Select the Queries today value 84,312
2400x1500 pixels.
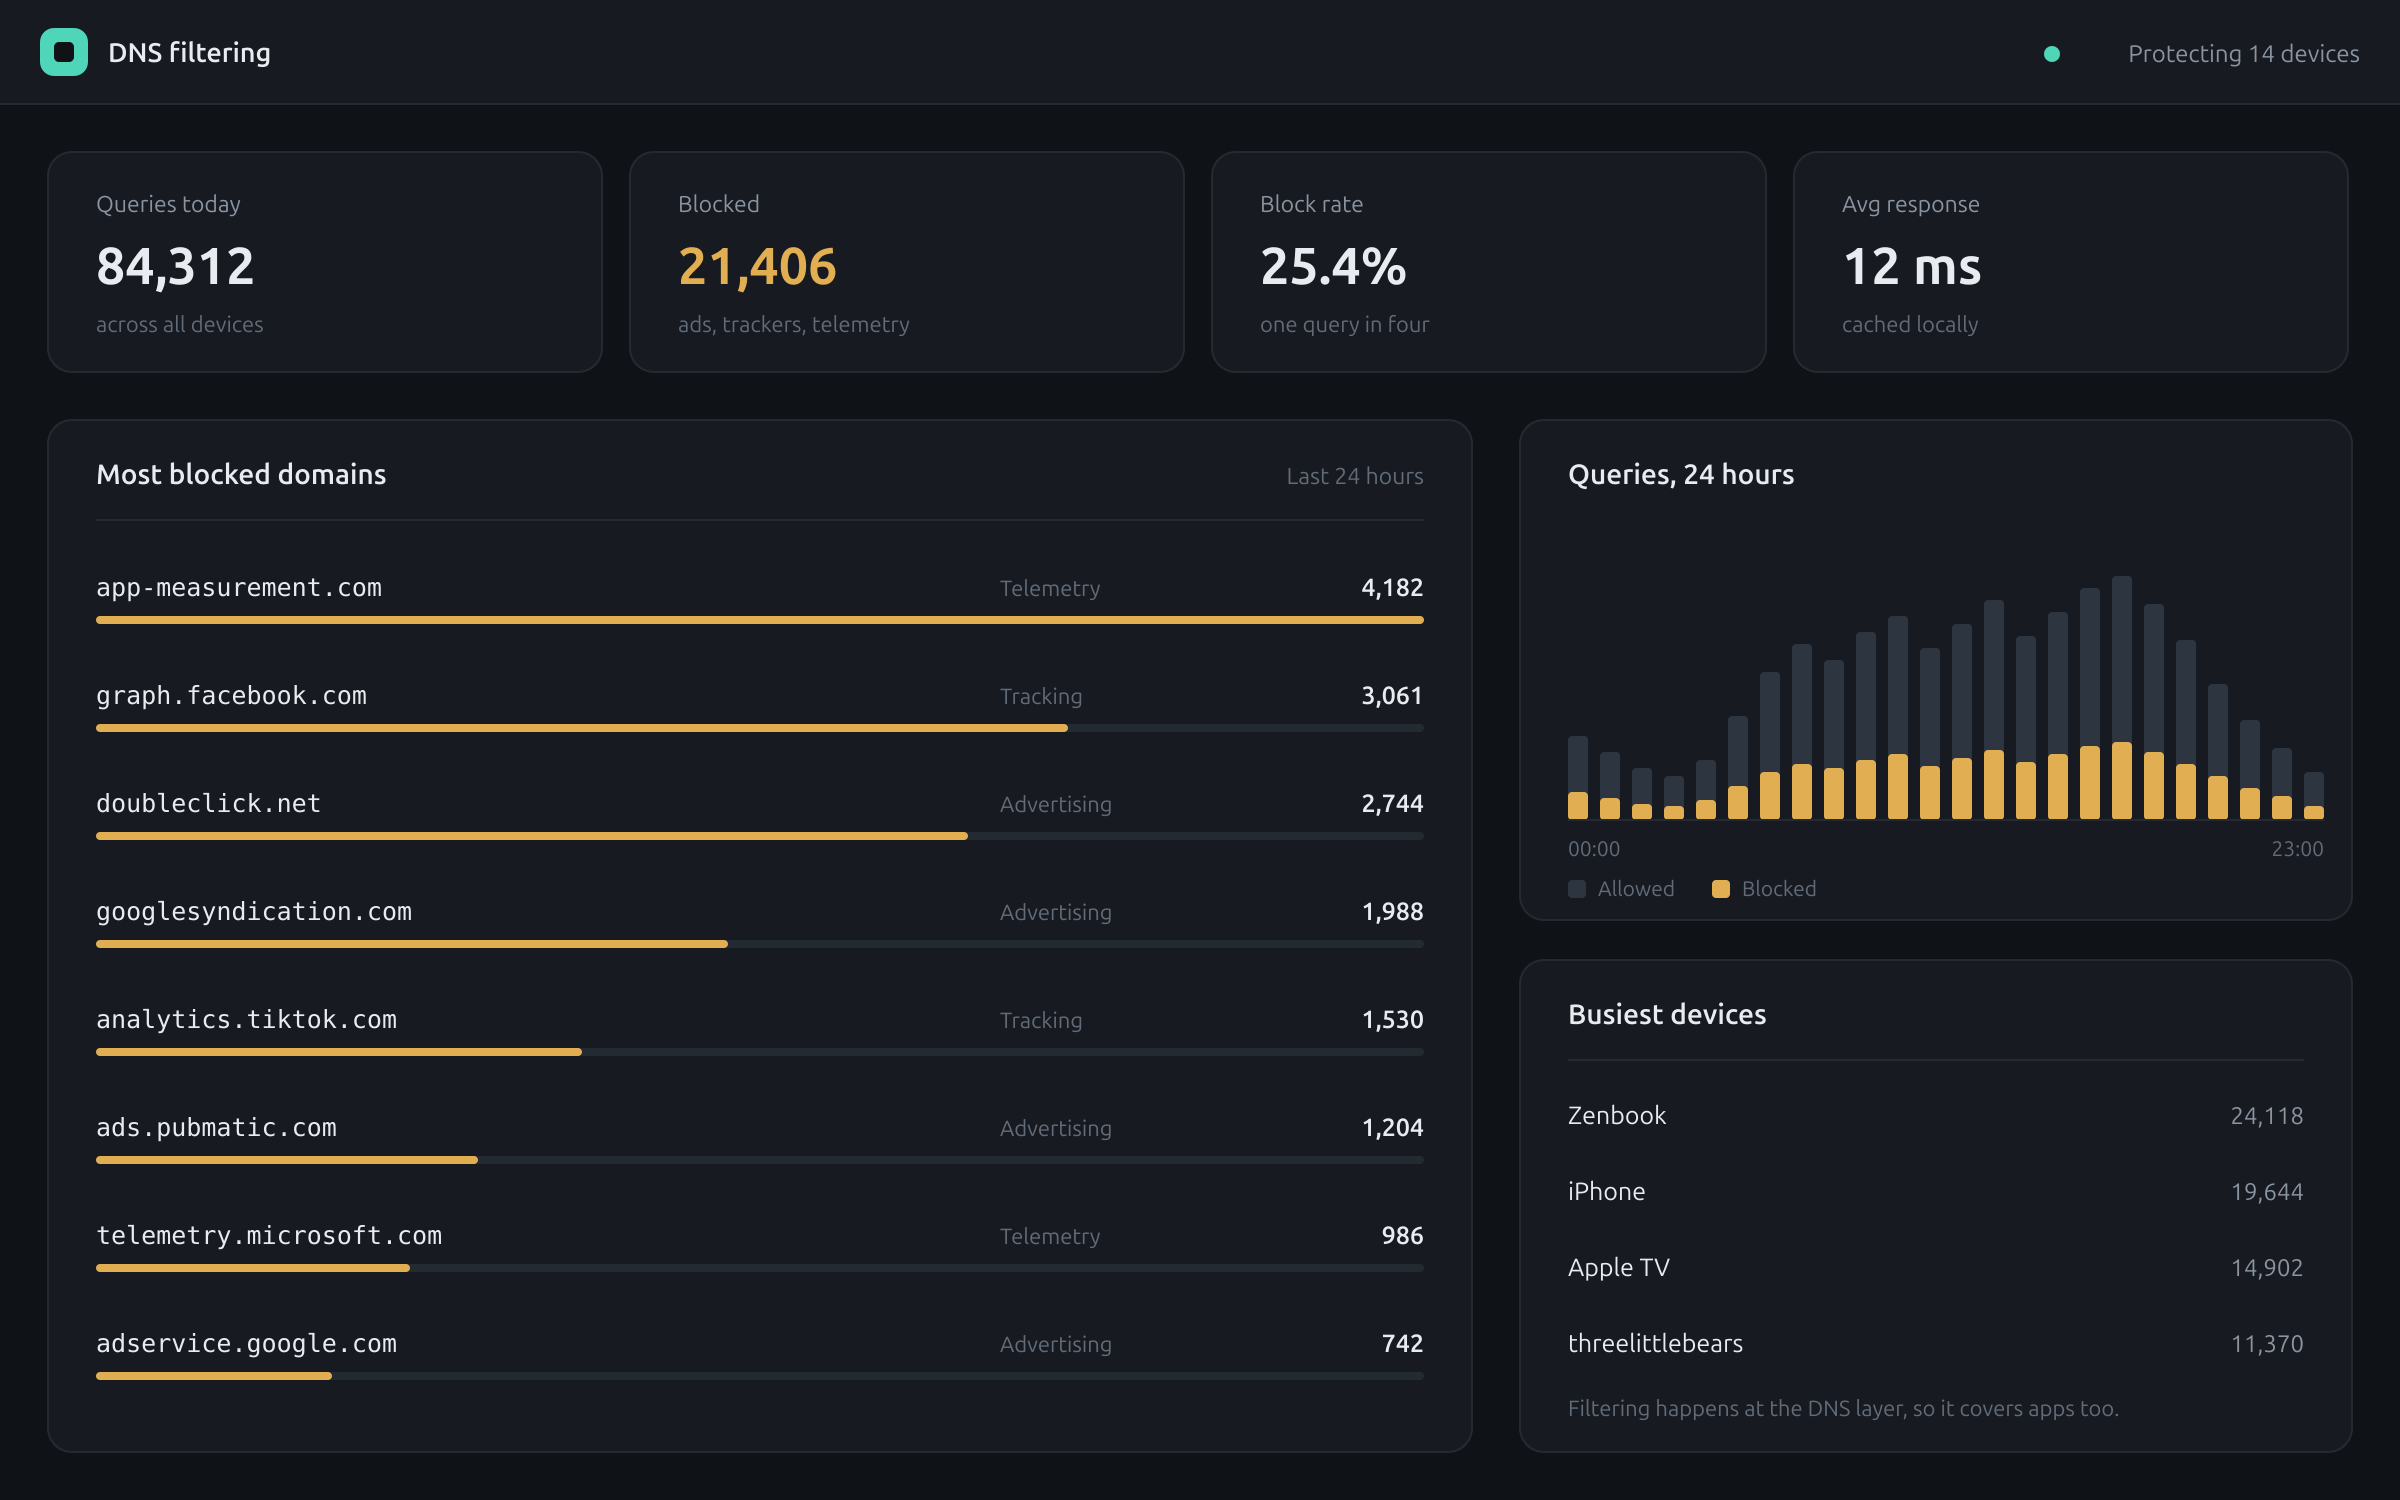pos(175,266)
